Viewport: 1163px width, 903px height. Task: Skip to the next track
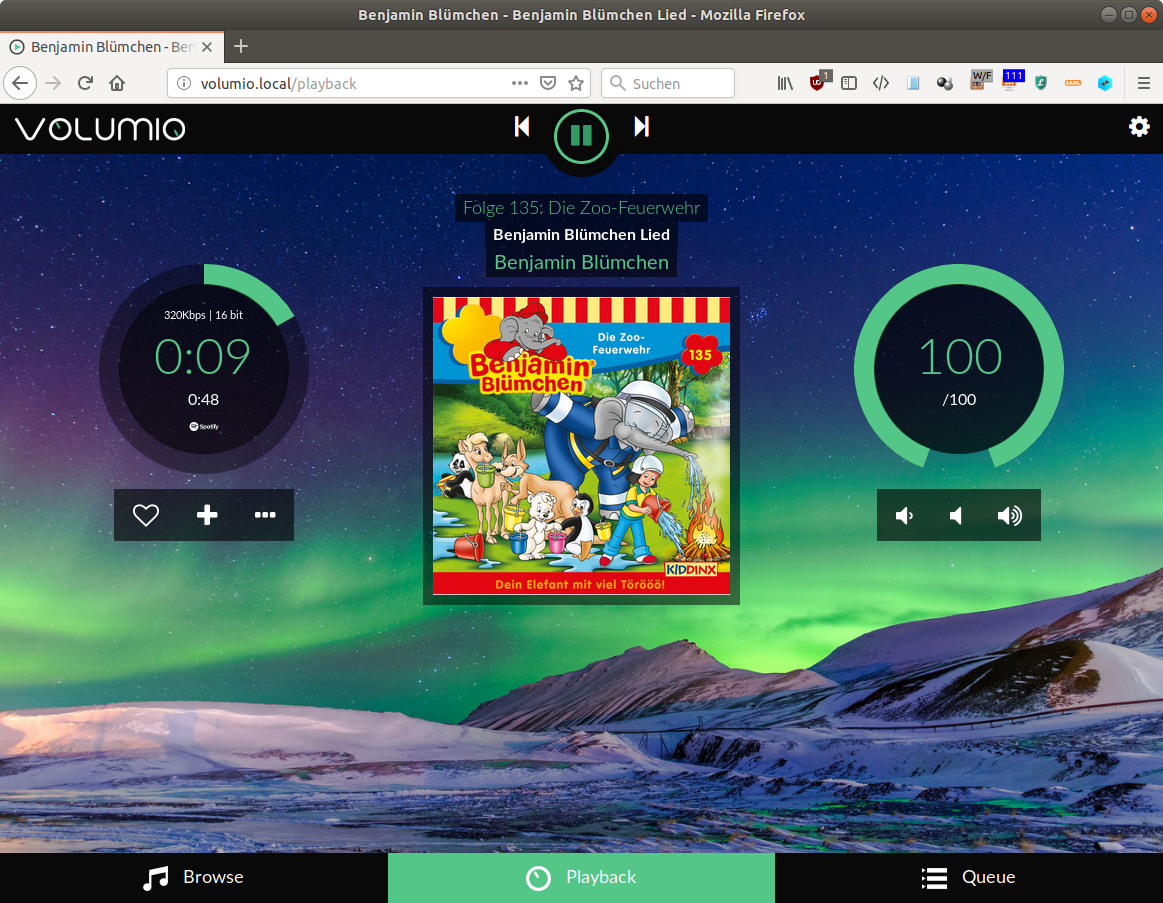[642, 127]
